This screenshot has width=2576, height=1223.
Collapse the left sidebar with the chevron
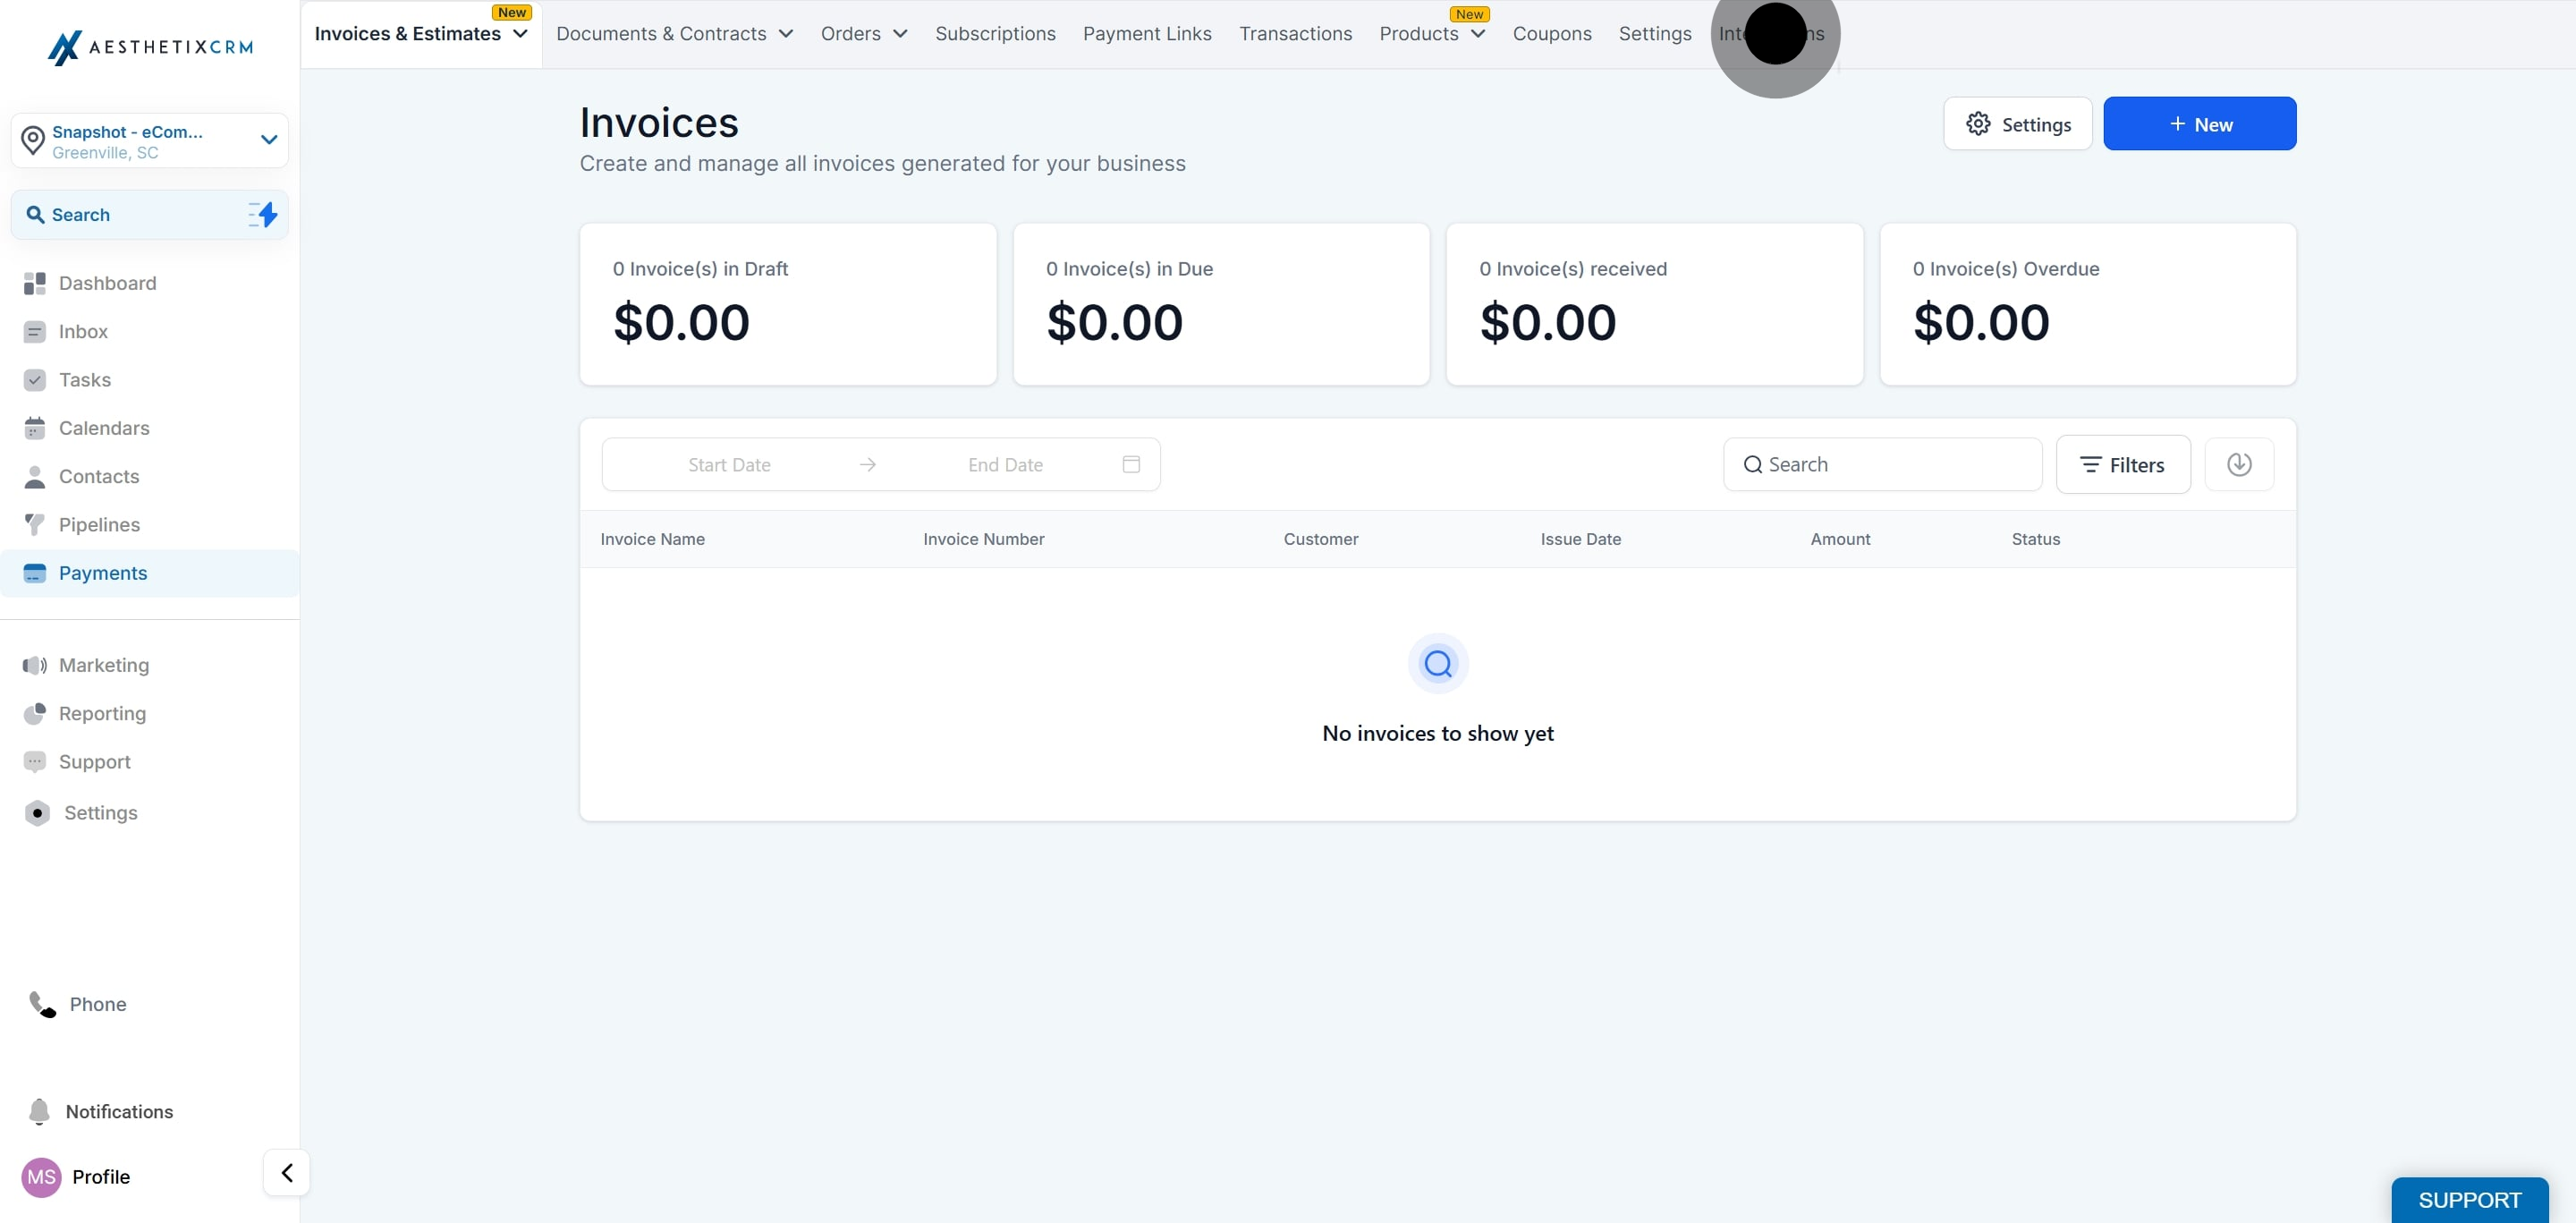tap(285, 1173)
